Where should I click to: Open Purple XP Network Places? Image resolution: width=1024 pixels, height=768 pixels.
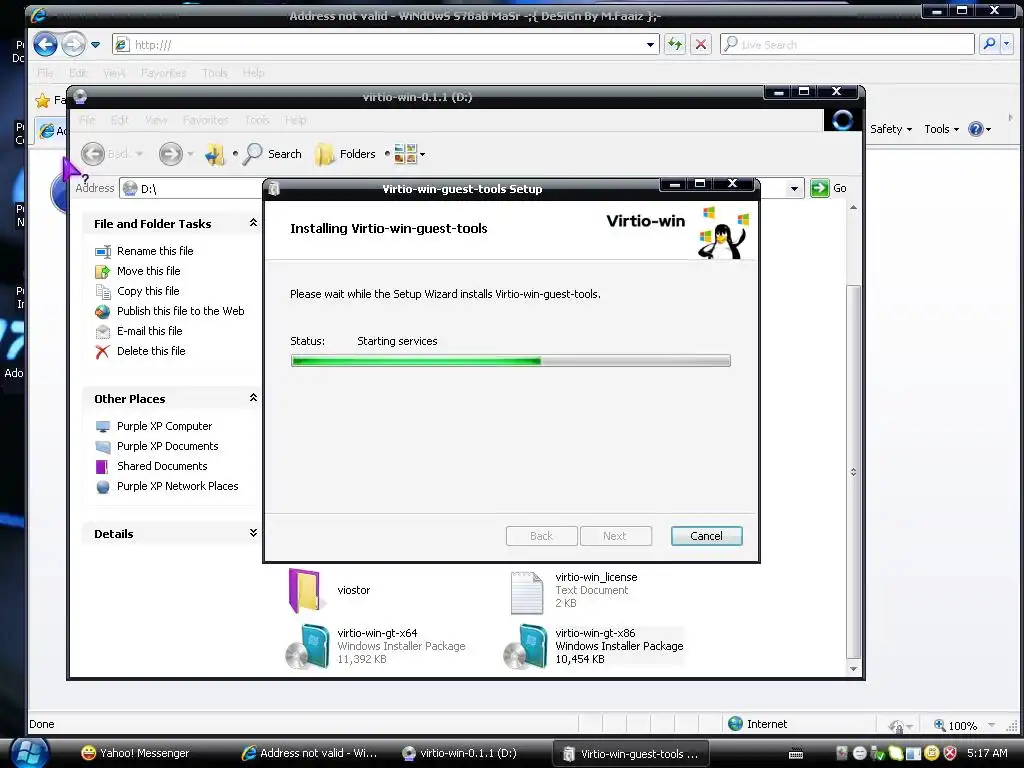(178, 487)
